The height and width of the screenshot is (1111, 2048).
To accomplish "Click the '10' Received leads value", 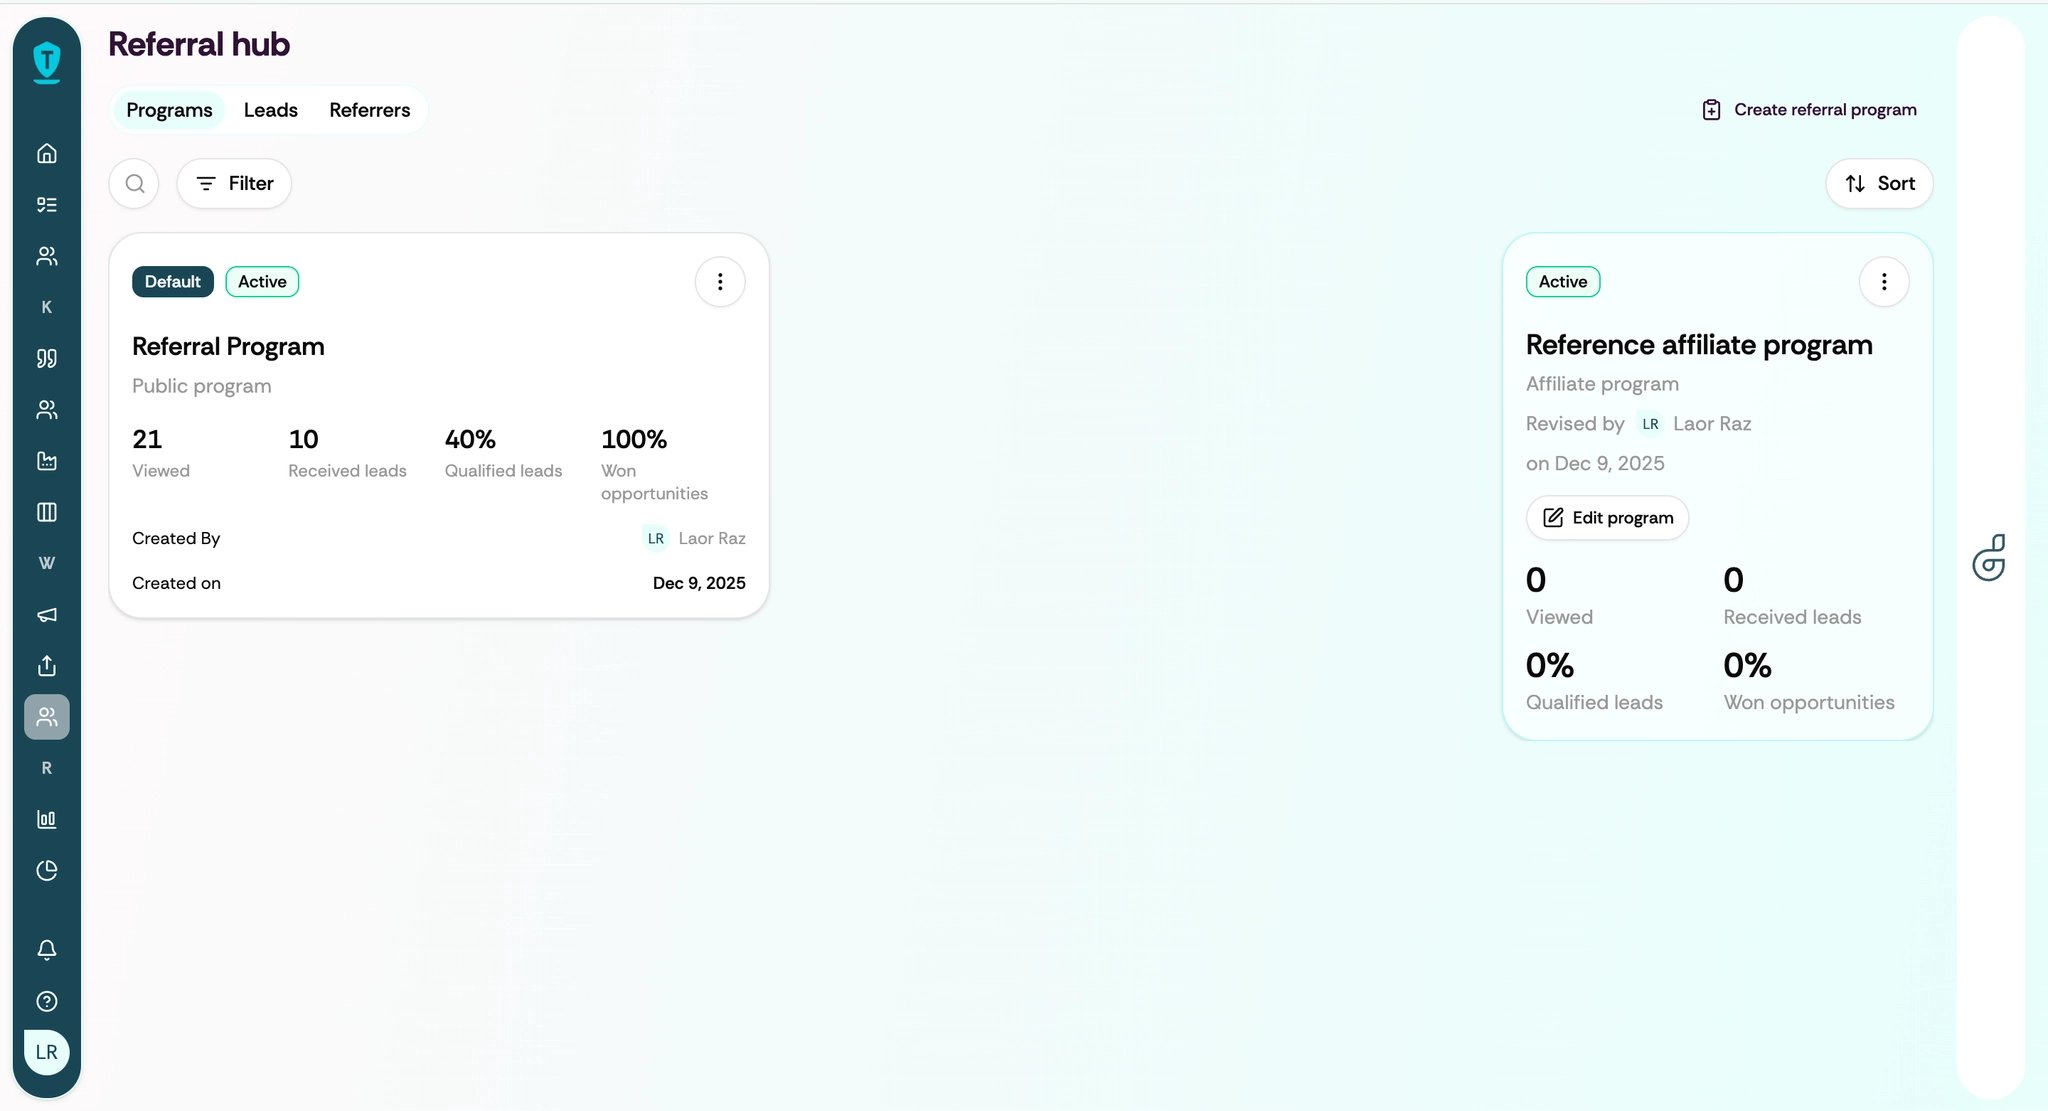I will point(303,439).
